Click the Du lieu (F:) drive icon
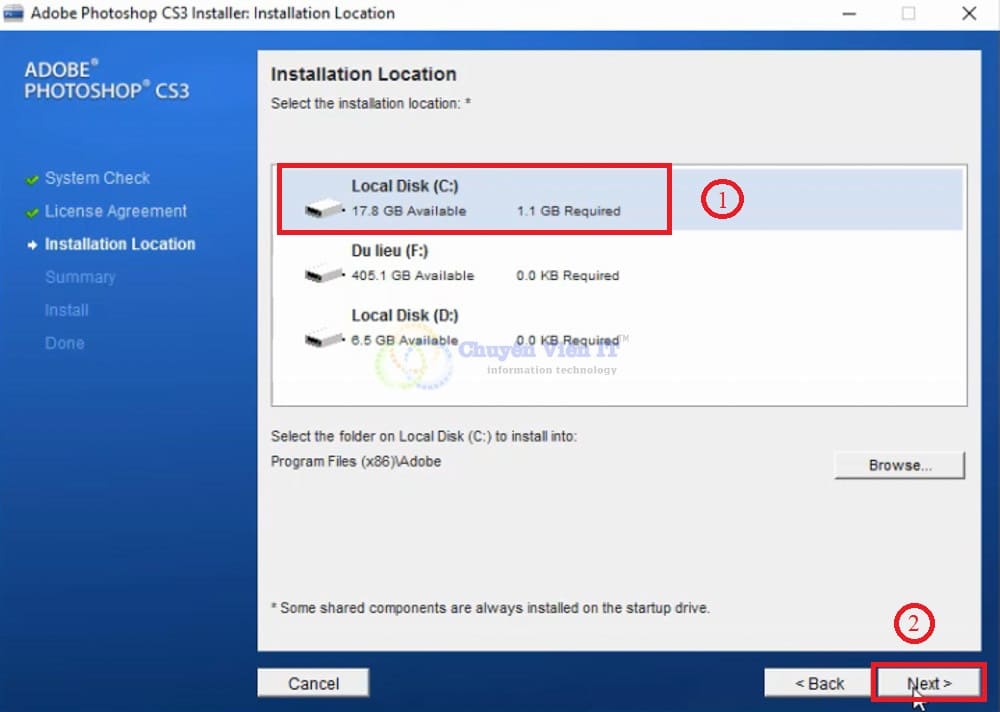The image size is (1000, 712). pos(324,273)
